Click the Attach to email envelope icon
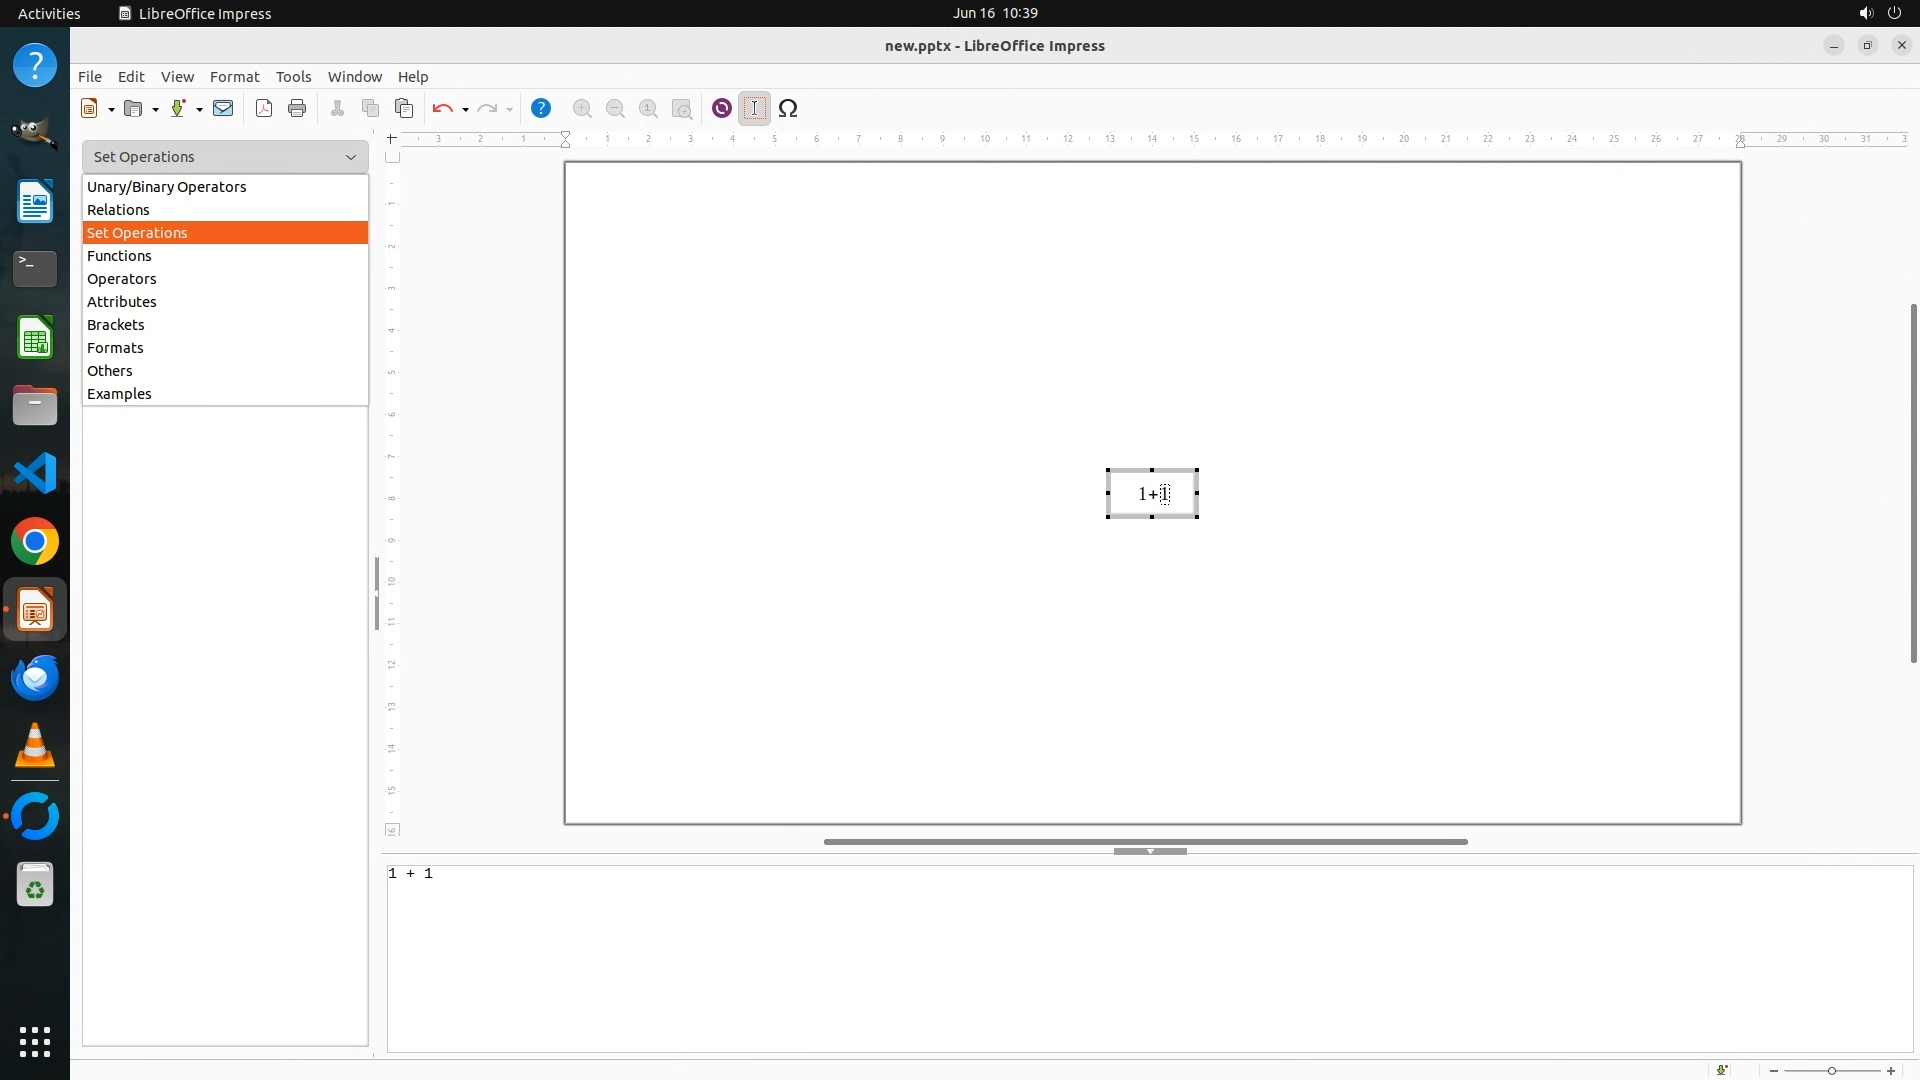Viewport: 1920px width, 1080px height. pos(223,108)
